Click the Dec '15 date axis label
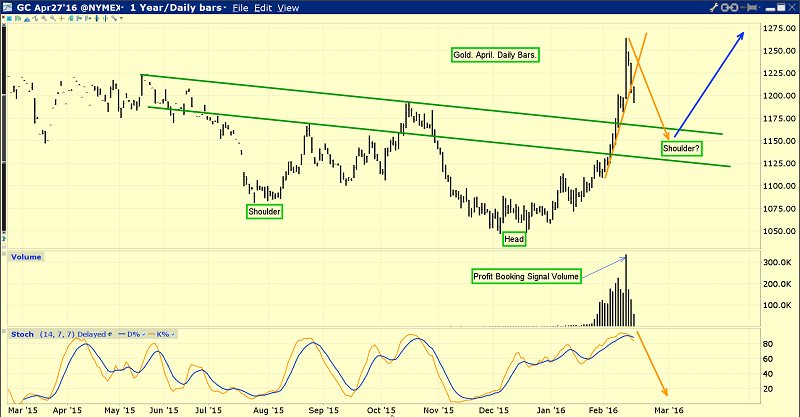The image size is (800, 417). 493,410
